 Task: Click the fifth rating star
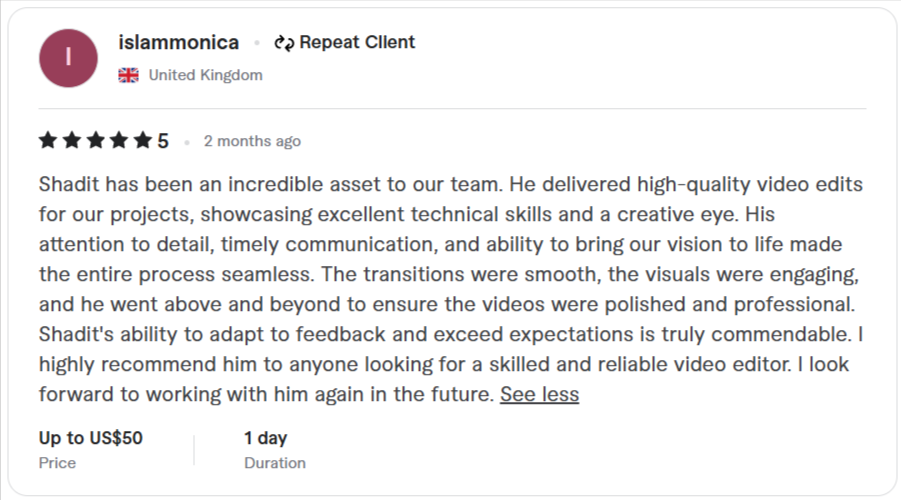pos(143,140)
